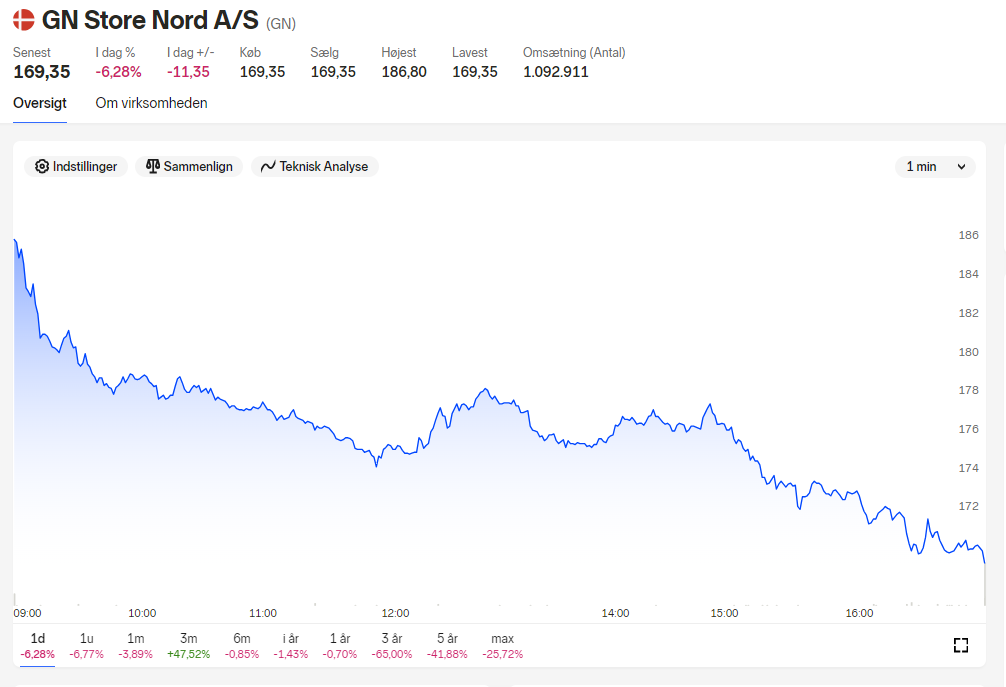Choose the 3 år range

coord(392,645)
